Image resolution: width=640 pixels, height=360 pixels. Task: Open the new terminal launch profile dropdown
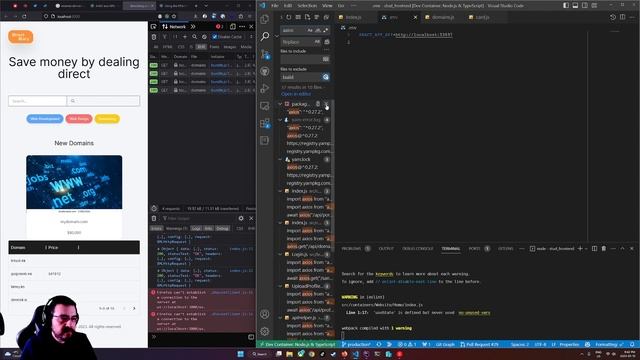pos(586,248)
